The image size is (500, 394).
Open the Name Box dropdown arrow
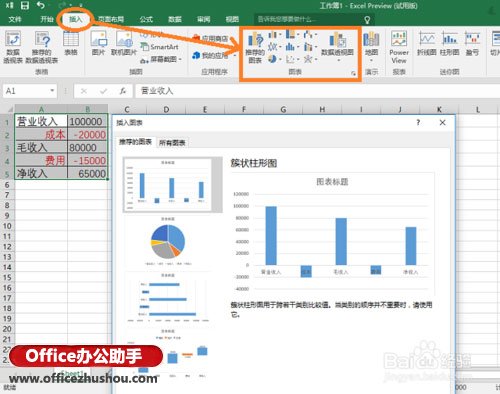[52, 91]
